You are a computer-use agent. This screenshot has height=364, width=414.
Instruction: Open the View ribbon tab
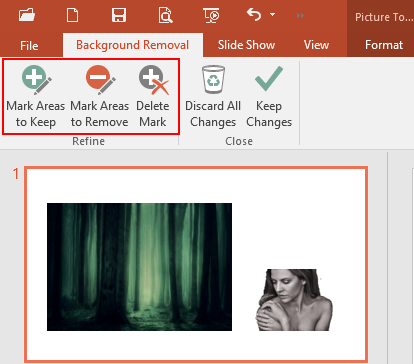click(316, 45)
